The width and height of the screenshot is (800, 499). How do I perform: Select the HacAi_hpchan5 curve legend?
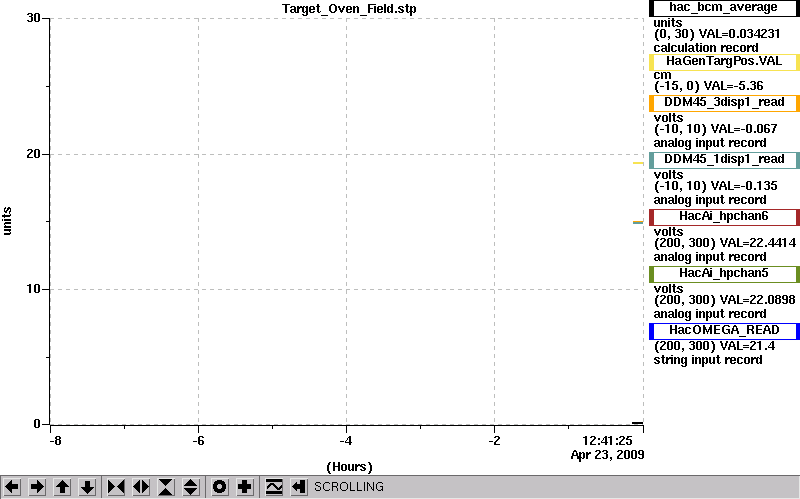coord(723,274)
